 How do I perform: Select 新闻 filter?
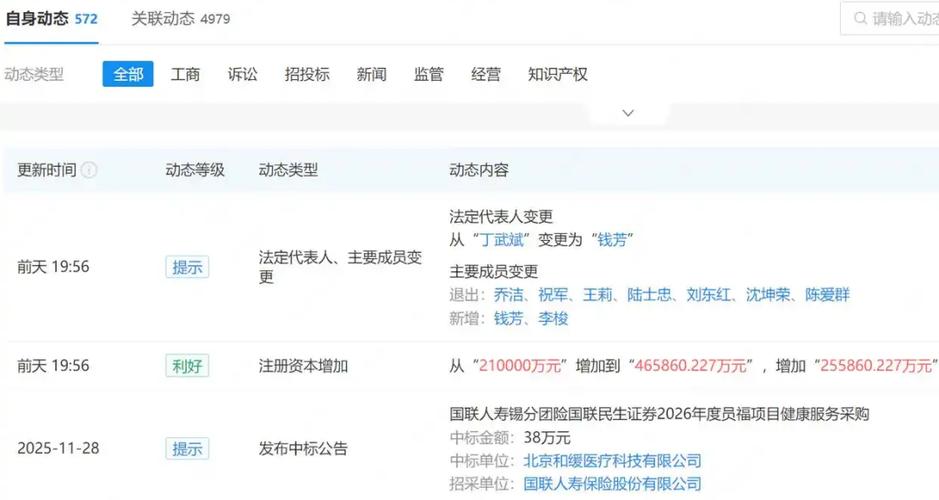(371, 74)
